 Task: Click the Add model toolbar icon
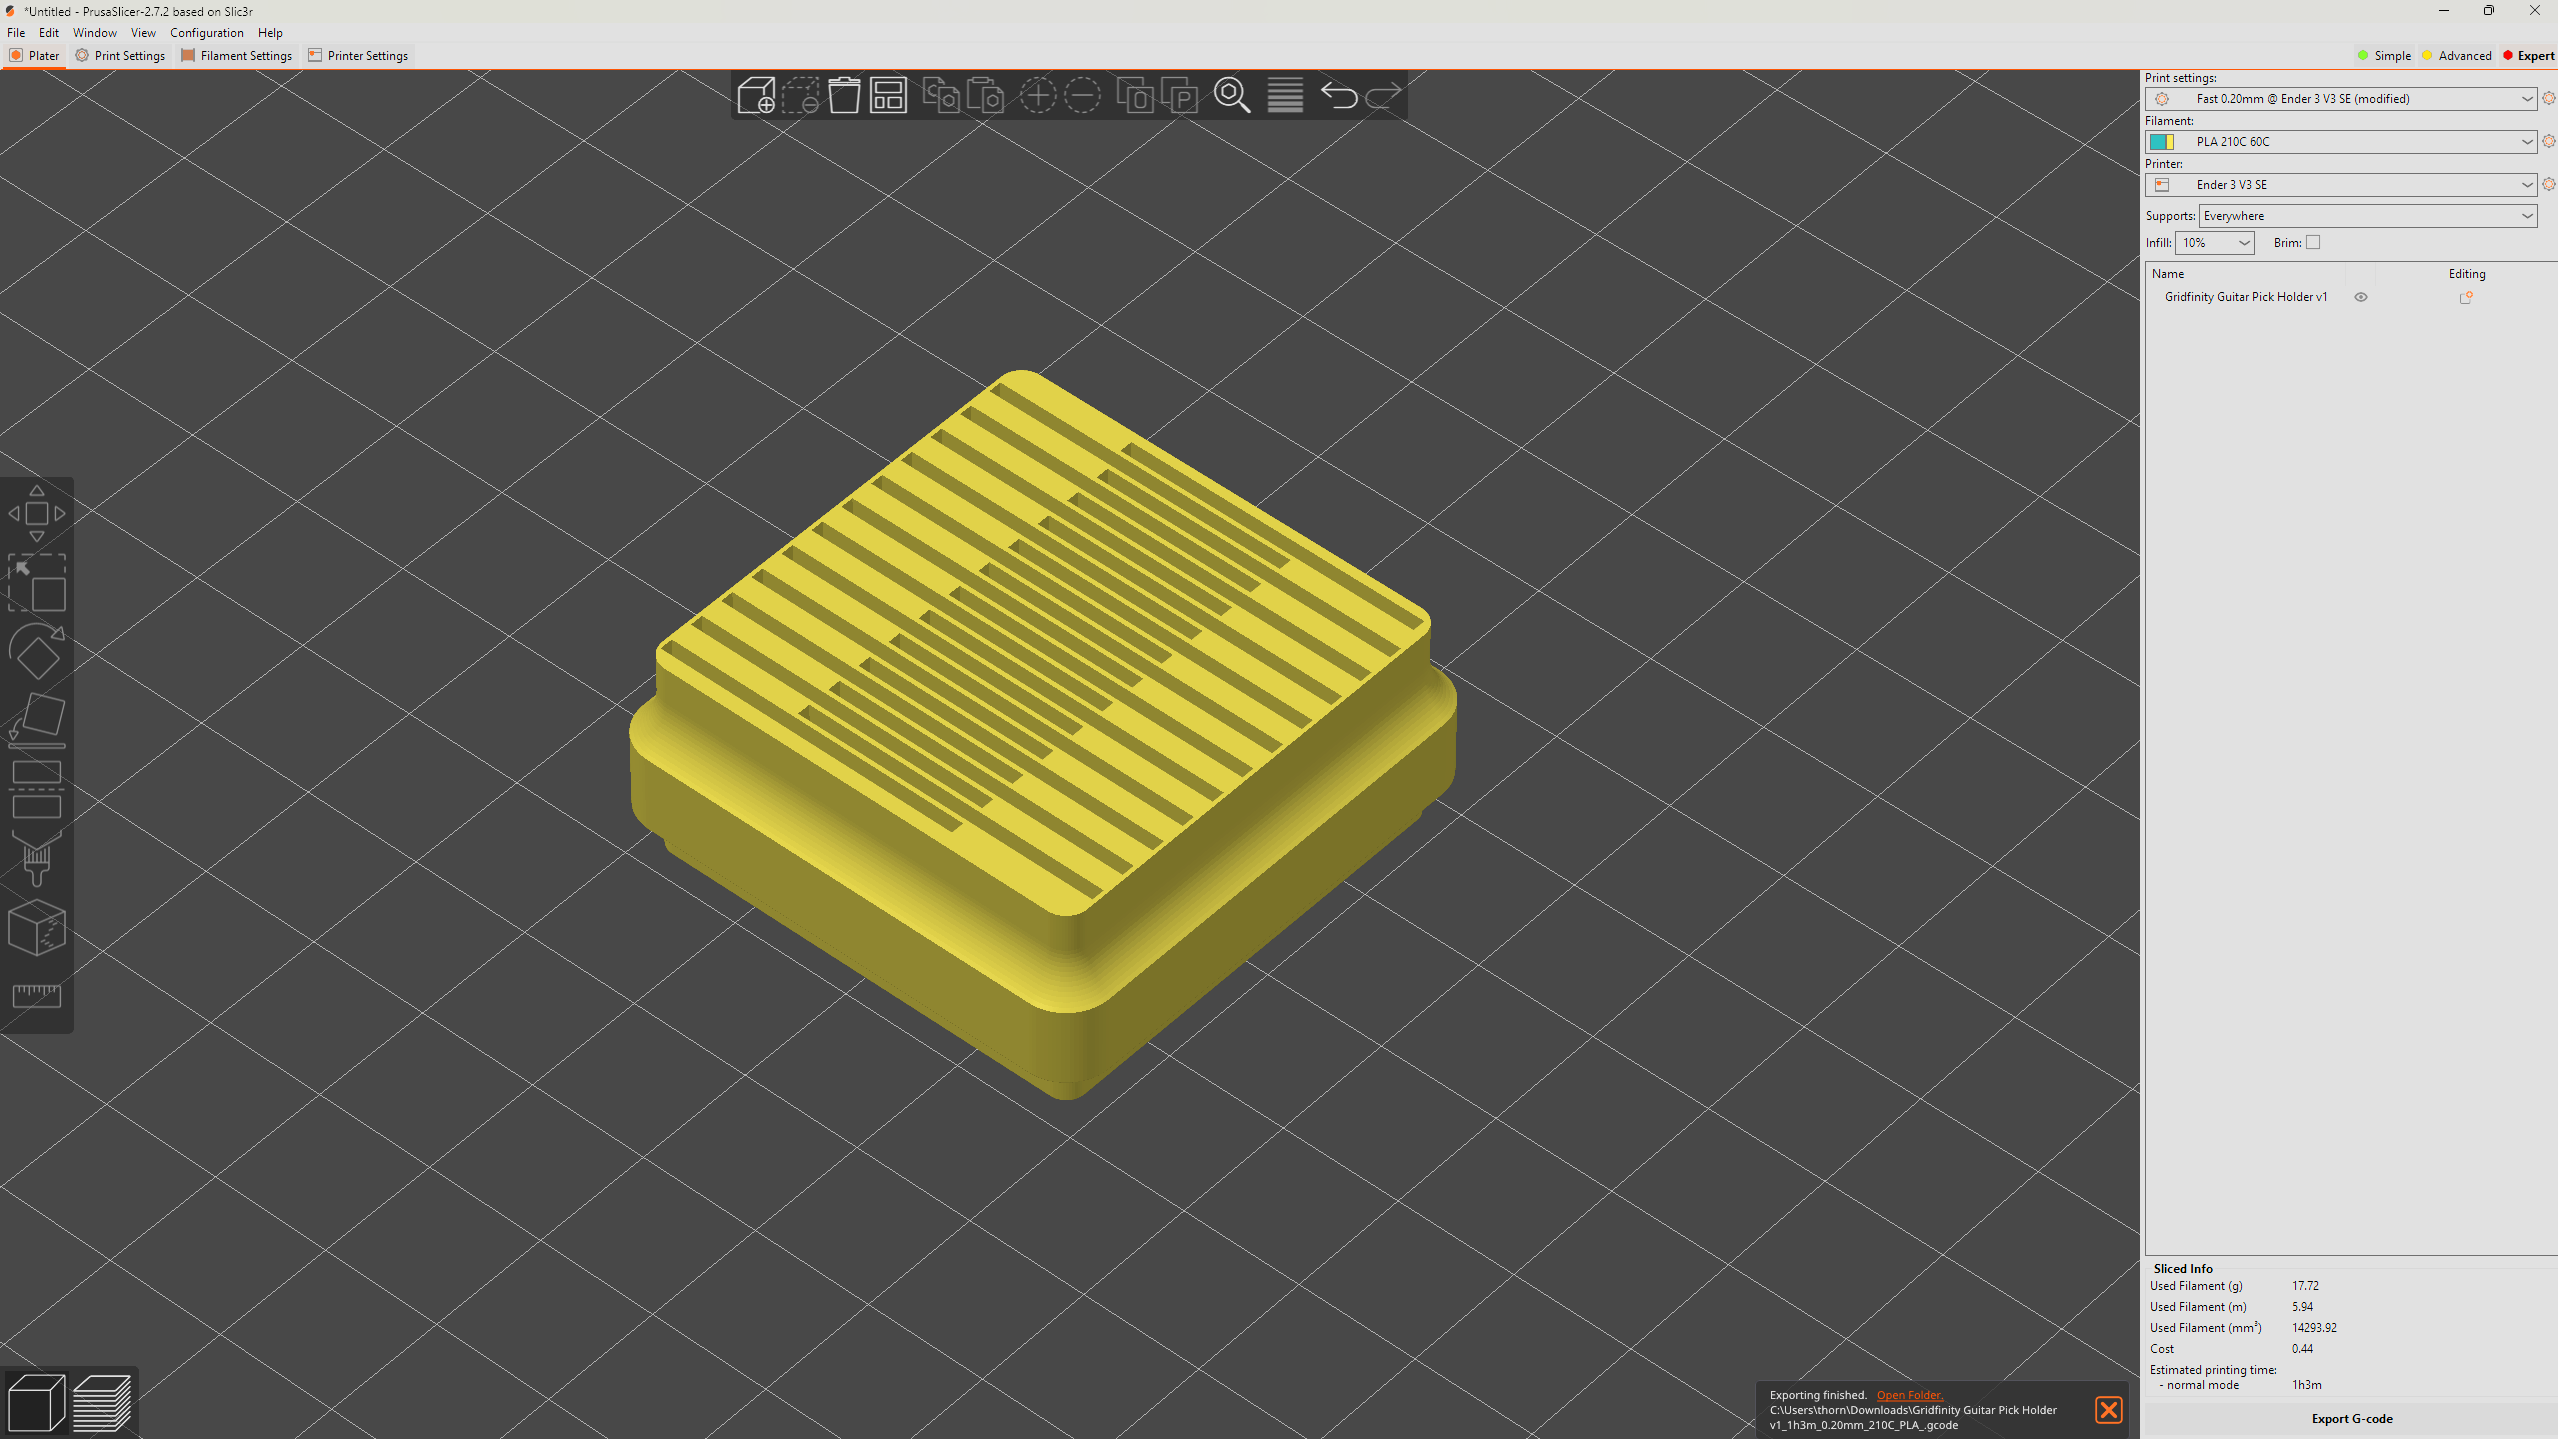pyautogui.click(x=756, y=95)
